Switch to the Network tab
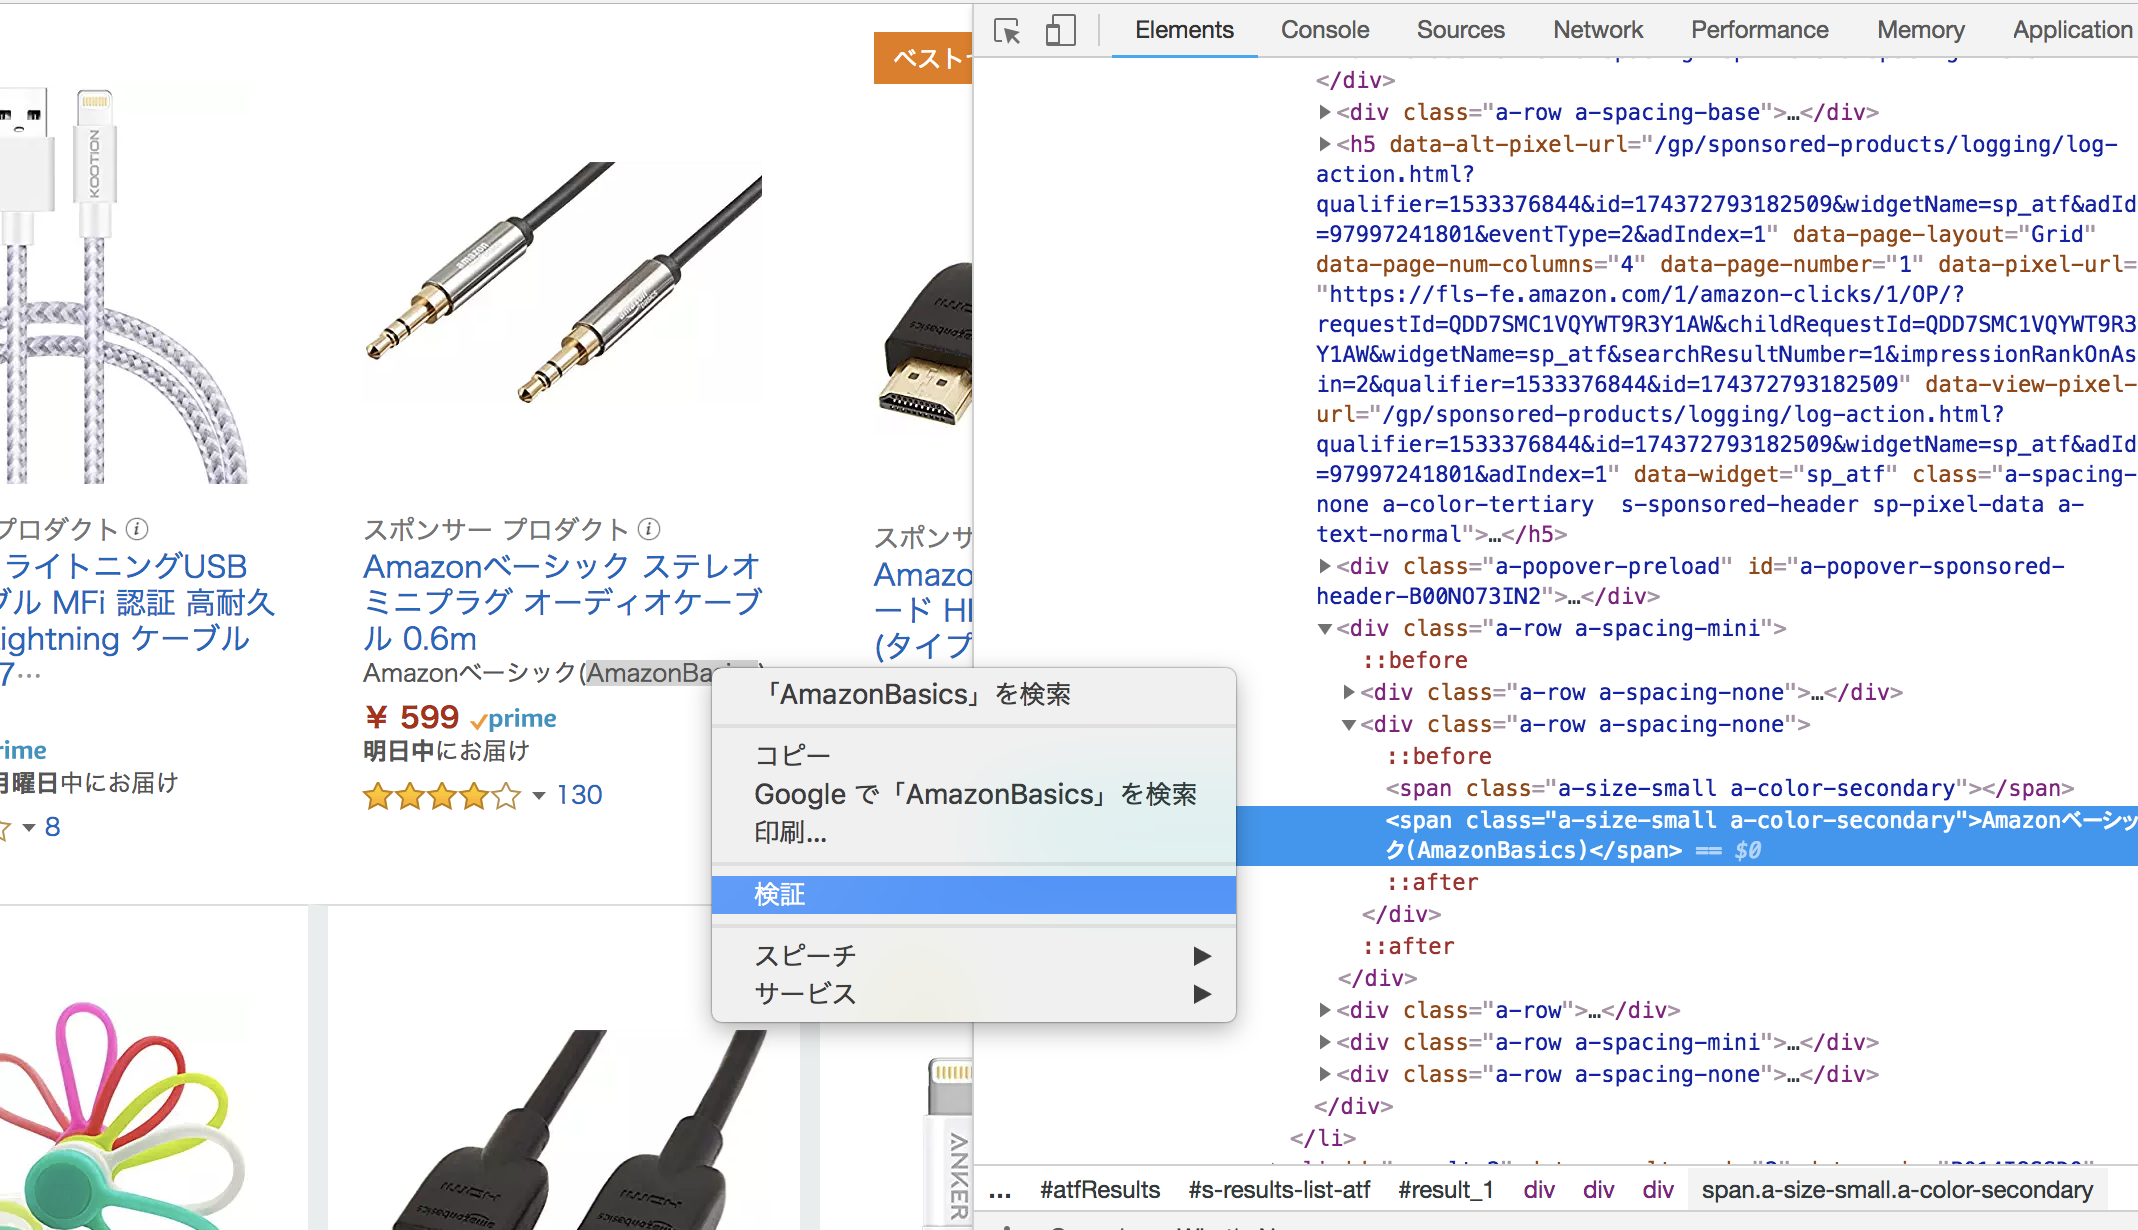This screenshot has width=2138, height=1230. point(1597,30)
